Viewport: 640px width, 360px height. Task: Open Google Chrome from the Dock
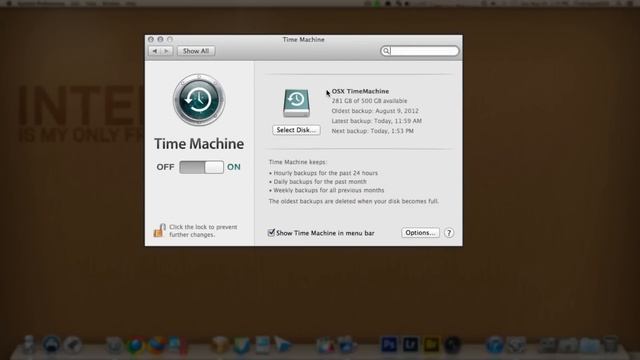pos(136,345)
